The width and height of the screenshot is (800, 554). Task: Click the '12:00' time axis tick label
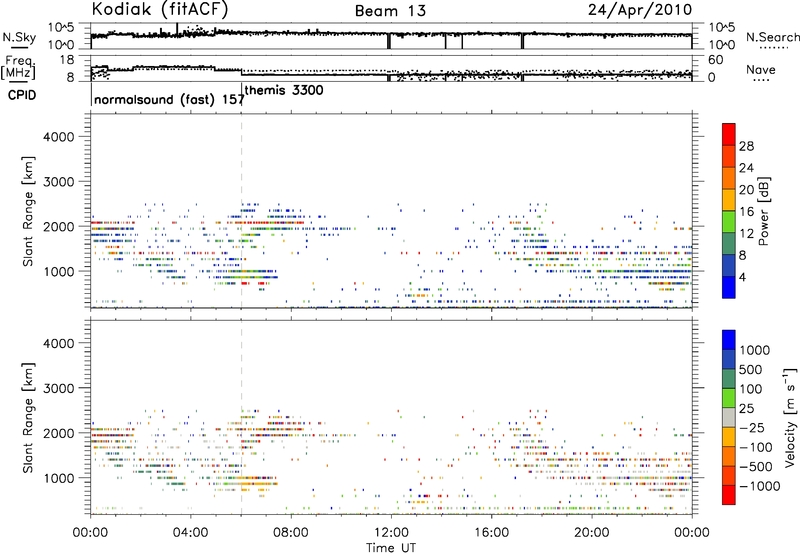391,533
